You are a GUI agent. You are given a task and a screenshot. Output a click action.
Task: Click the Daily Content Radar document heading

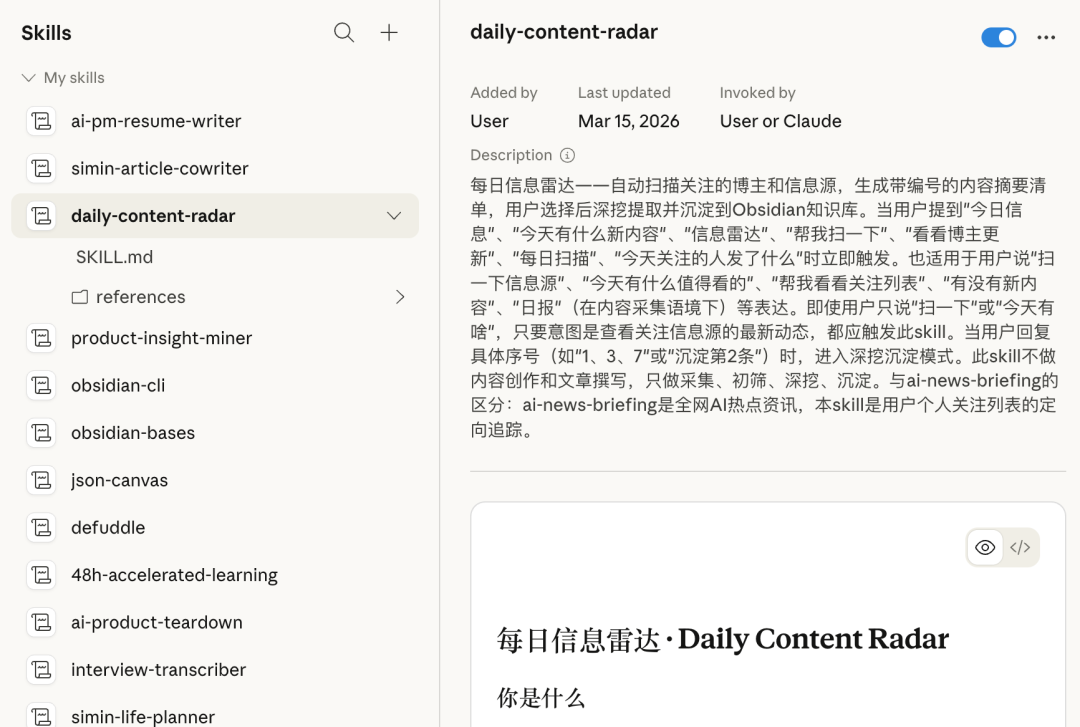coord(722,639)
